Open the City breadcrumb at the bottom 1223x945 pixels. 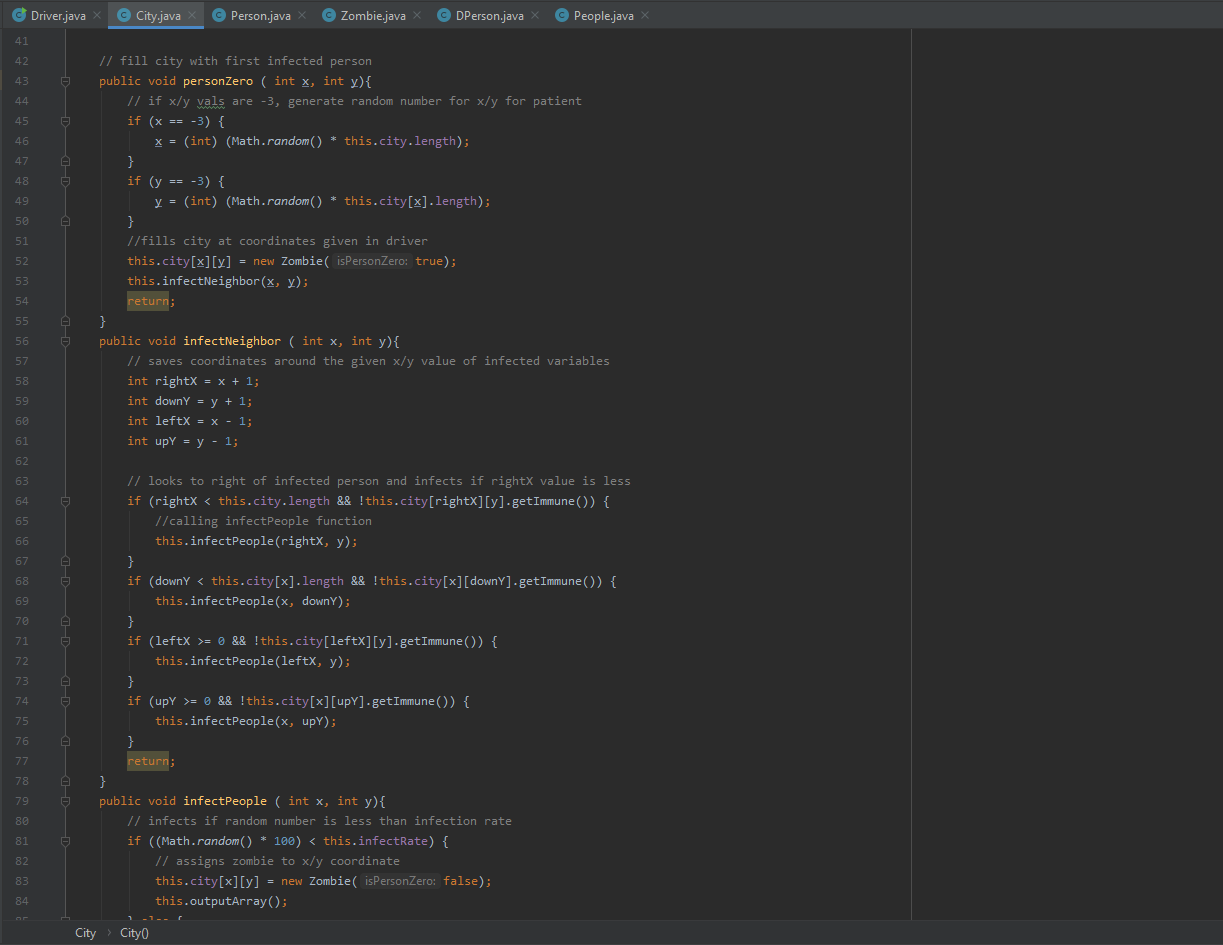[85, 933]
